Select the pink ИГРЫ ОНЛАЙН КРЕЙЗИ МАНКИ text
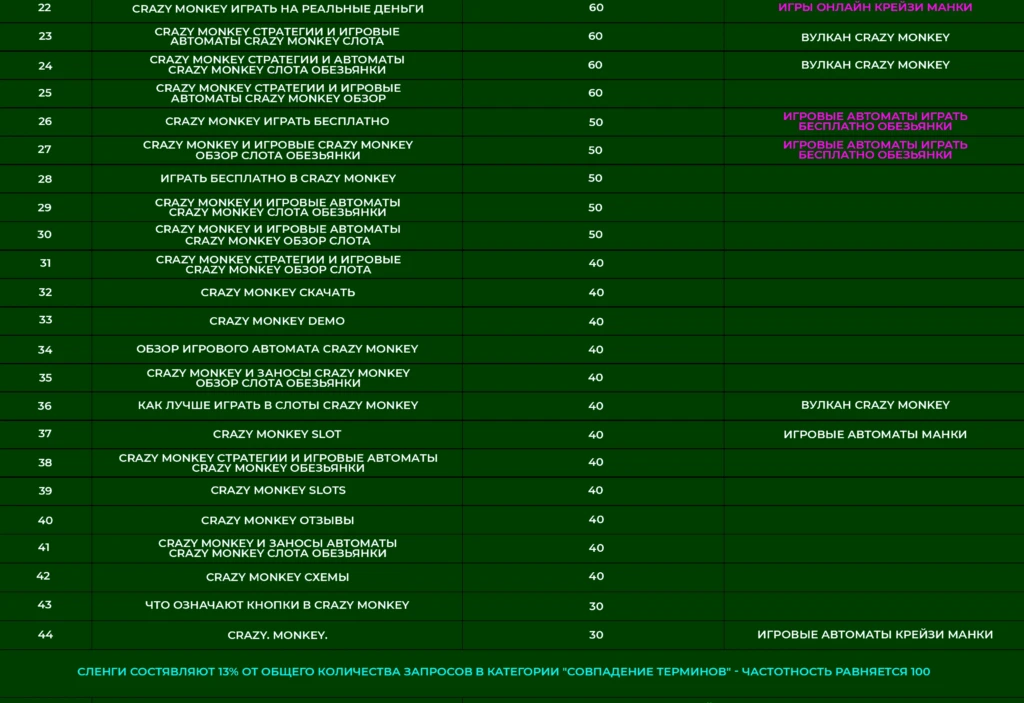The height and width of the screenshot is (703, 1024). pyautogui.click(x=874, y=7)
